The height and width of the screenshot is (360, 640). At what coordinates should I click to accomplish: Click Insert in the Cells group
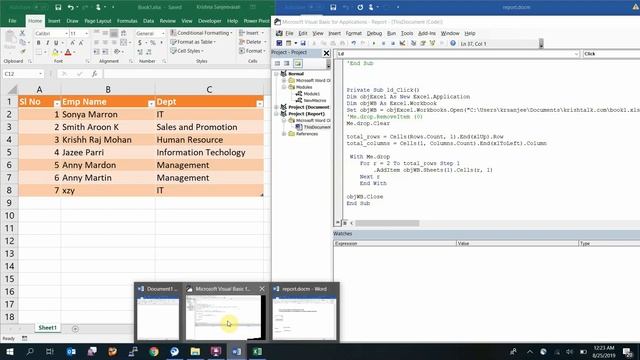pyautogui.click(x=252, y=33)
